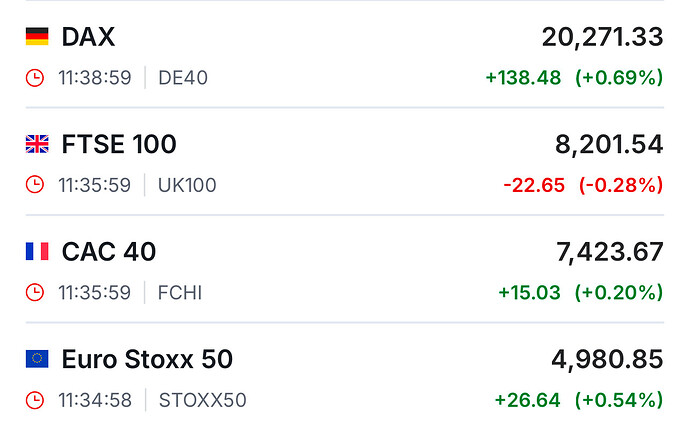
Task: Click the German flag icon beside DAX
Action: point(37,37)
